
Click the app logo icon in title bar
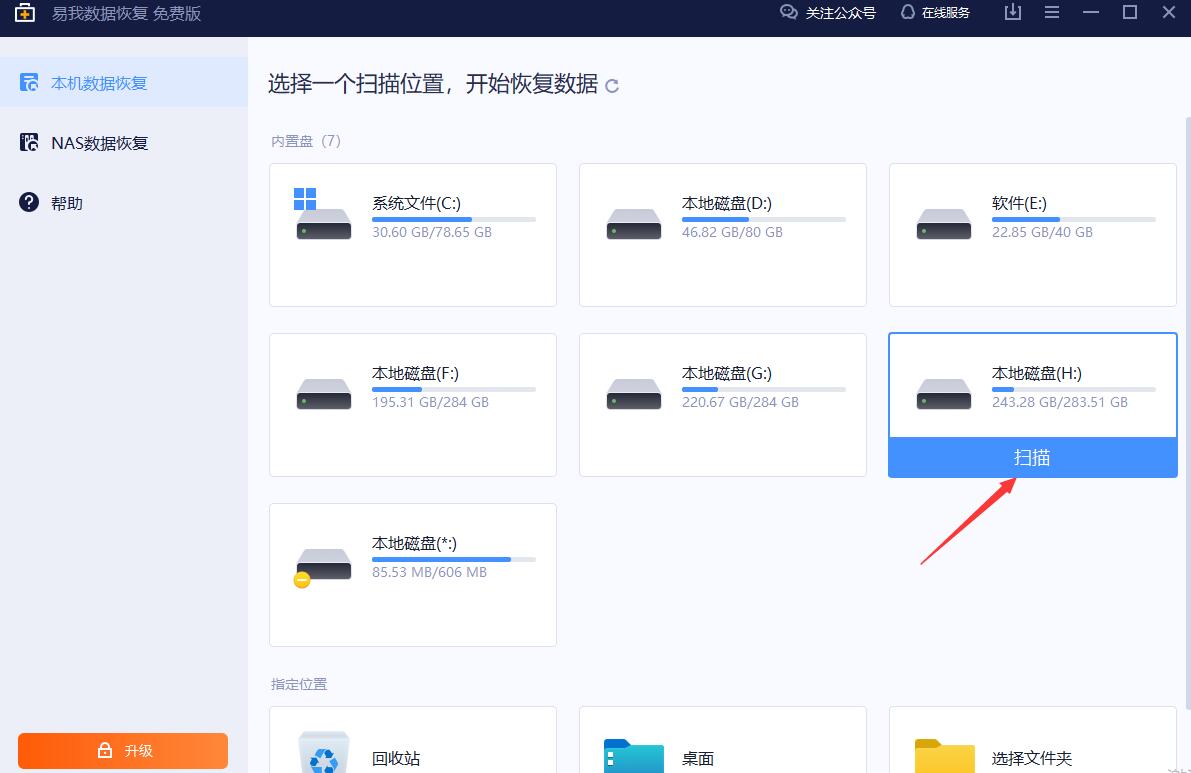click(24, 12)
